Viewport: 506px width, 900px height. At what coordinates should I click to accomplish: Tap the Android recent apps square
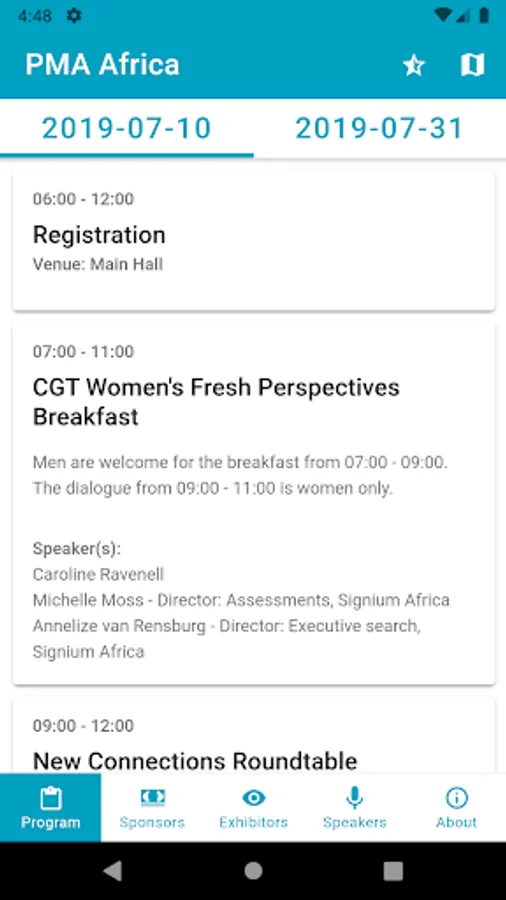[393, 871]
